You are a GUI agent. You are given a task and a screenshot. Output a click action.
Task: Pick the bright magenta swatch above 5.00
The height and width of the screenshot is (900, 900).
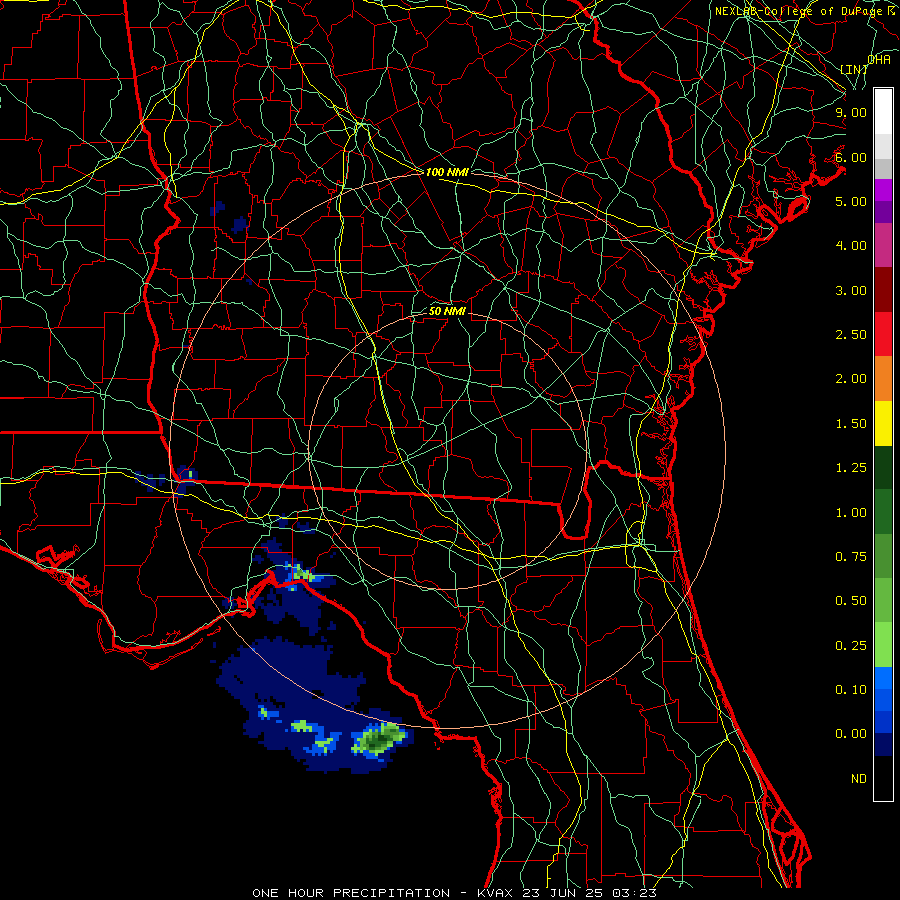883,190
